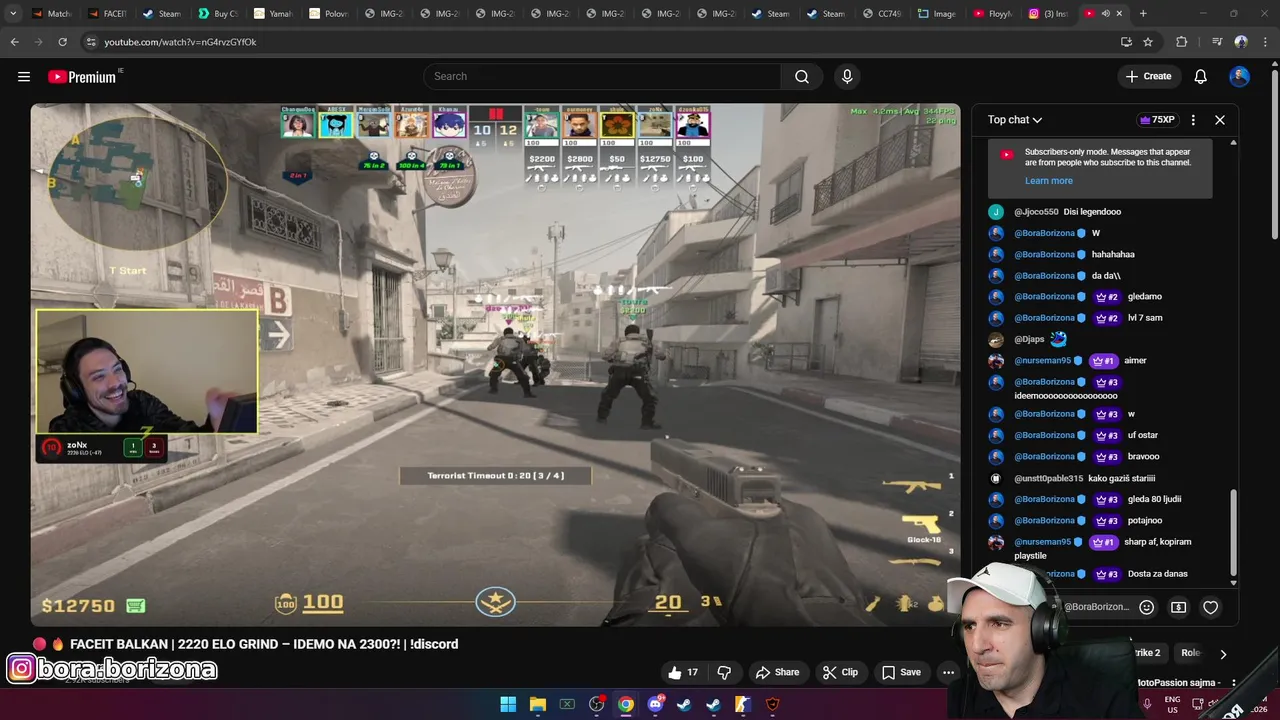Like the video with 17 likes

click(x=684, y=672)
